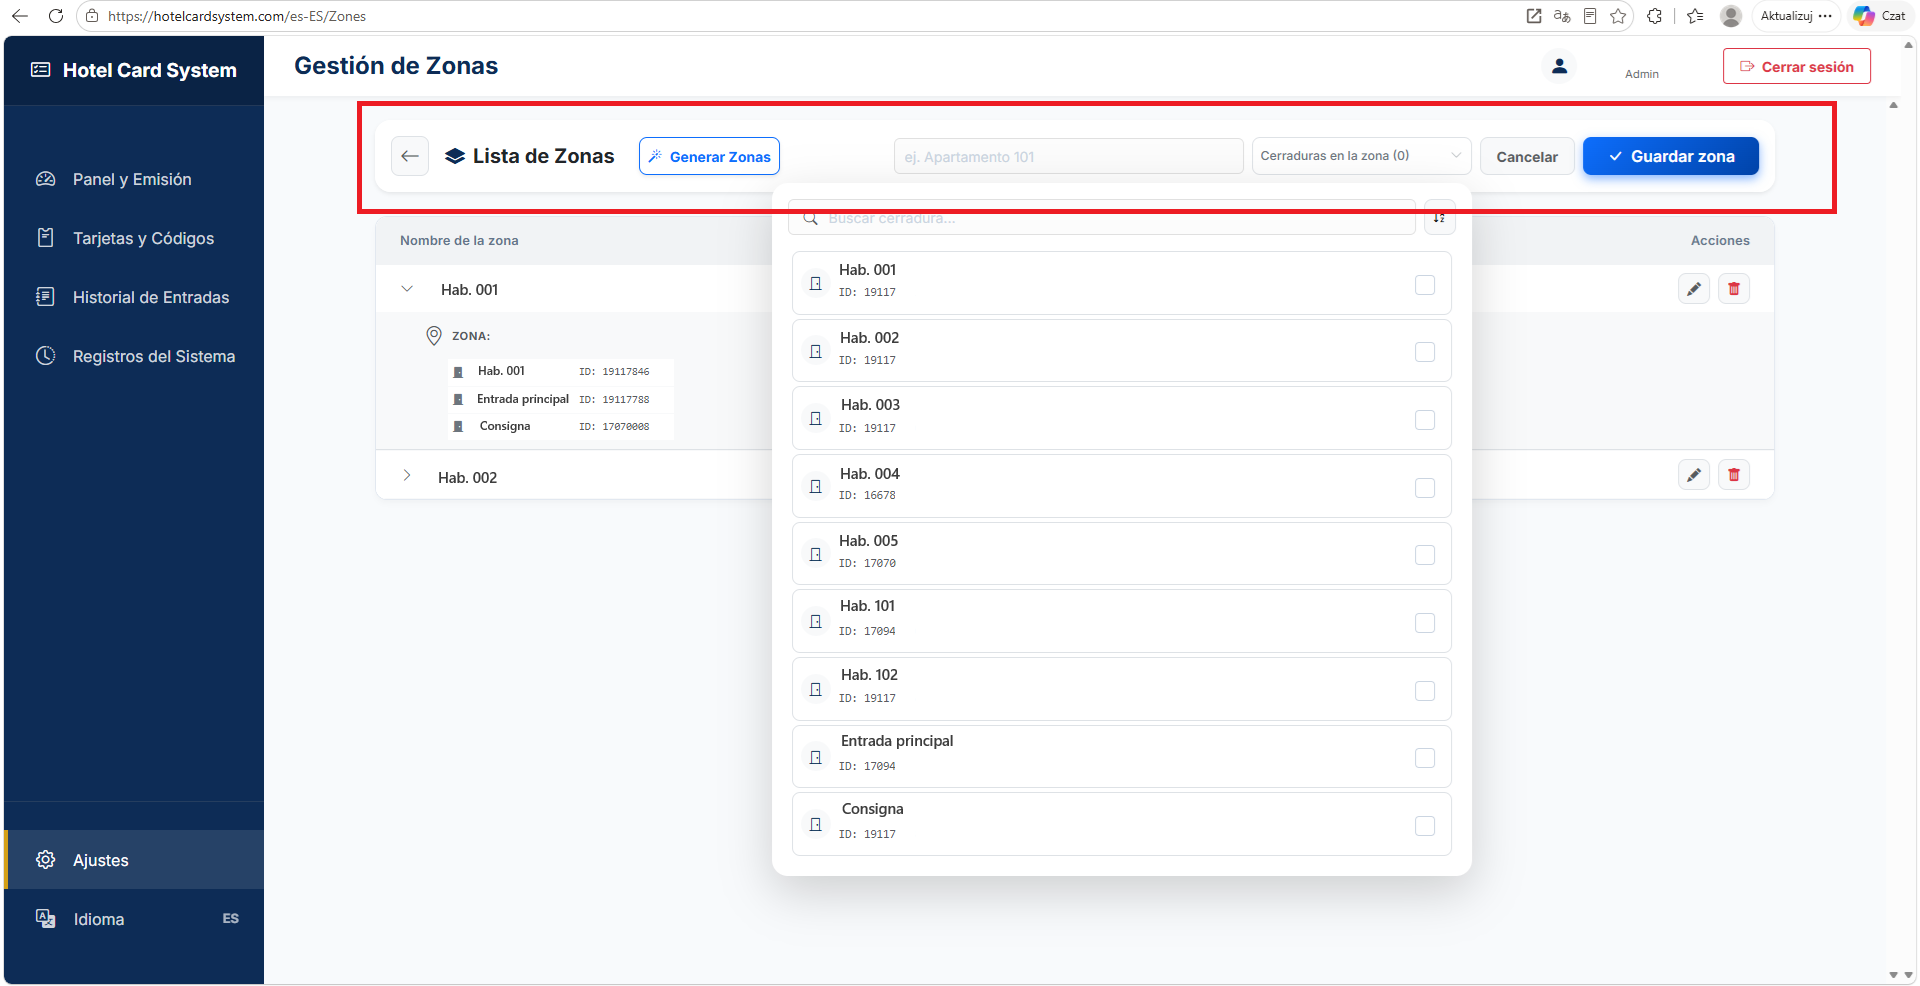Click the sort icon beside lock search
Image resolution: width=1920 pixels, height=986 pixels.
pos(1440,217)
